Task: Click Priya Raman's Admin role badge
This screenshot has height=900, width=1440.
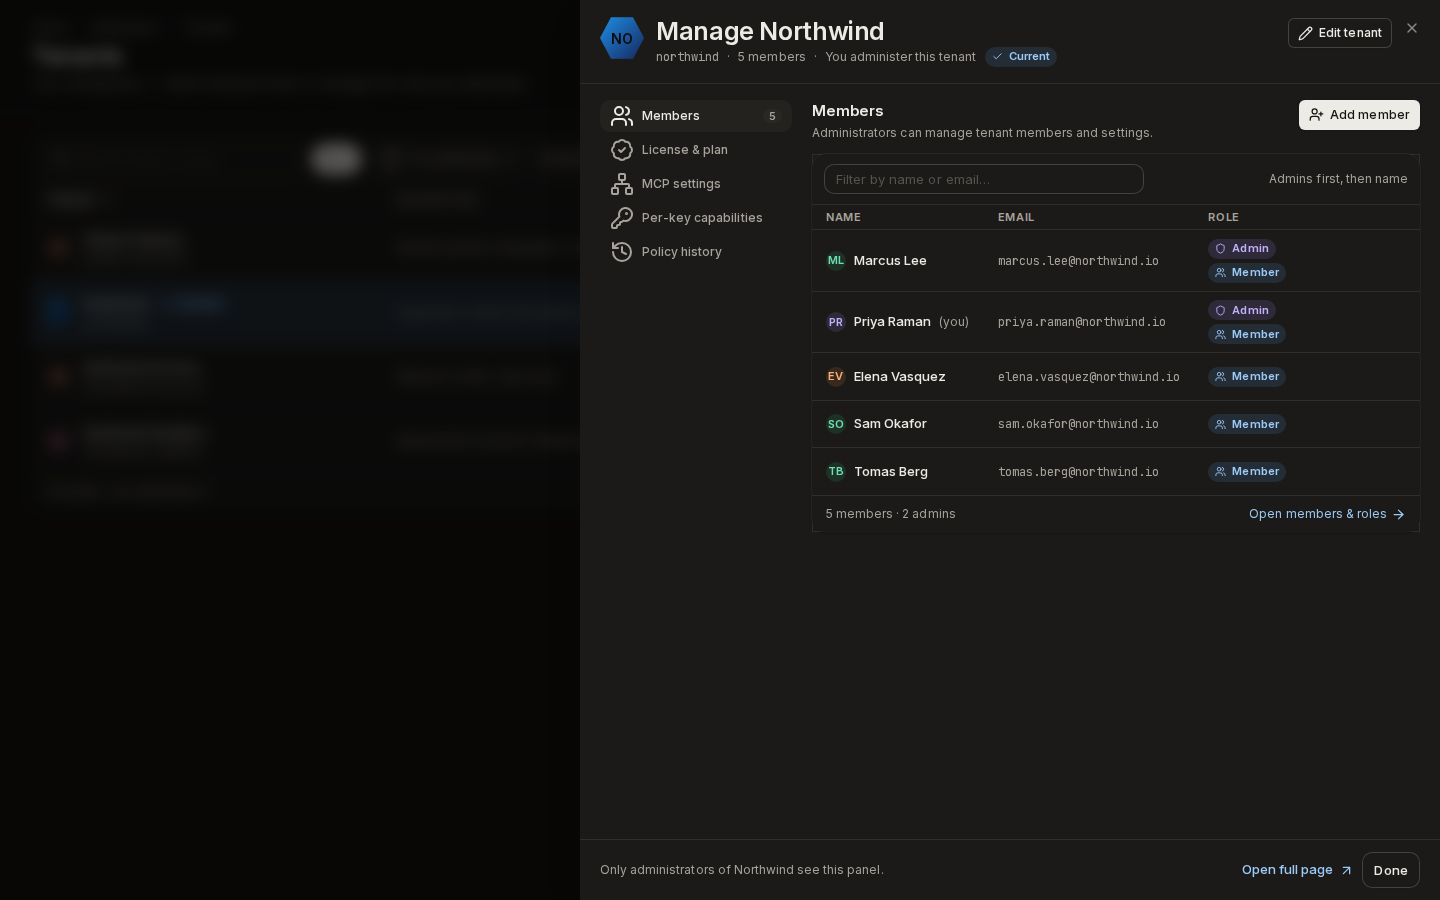Action: (1242, 311)
